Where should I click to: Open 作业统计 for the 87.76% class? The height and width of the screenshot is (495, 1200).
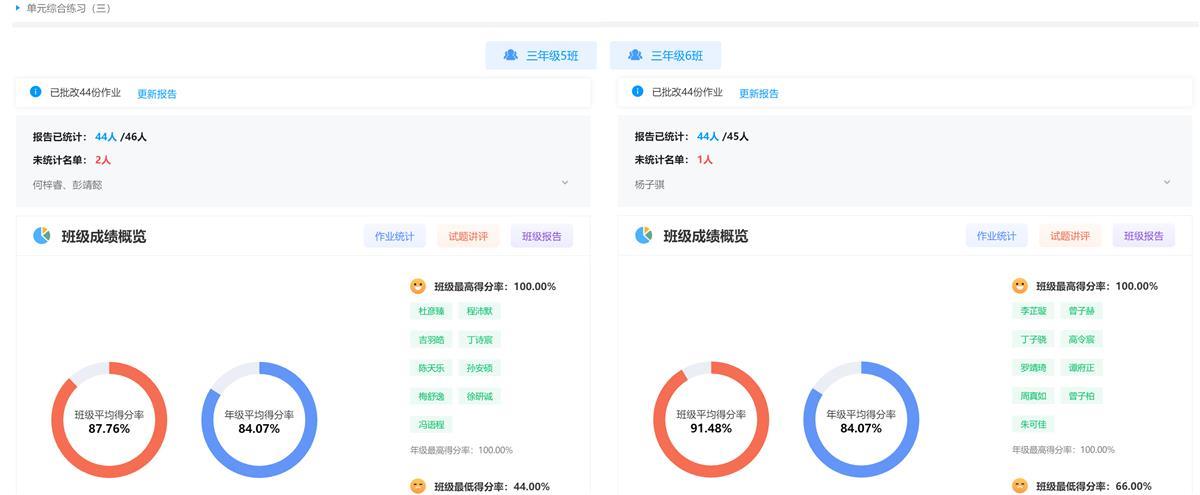click(394, 237)
